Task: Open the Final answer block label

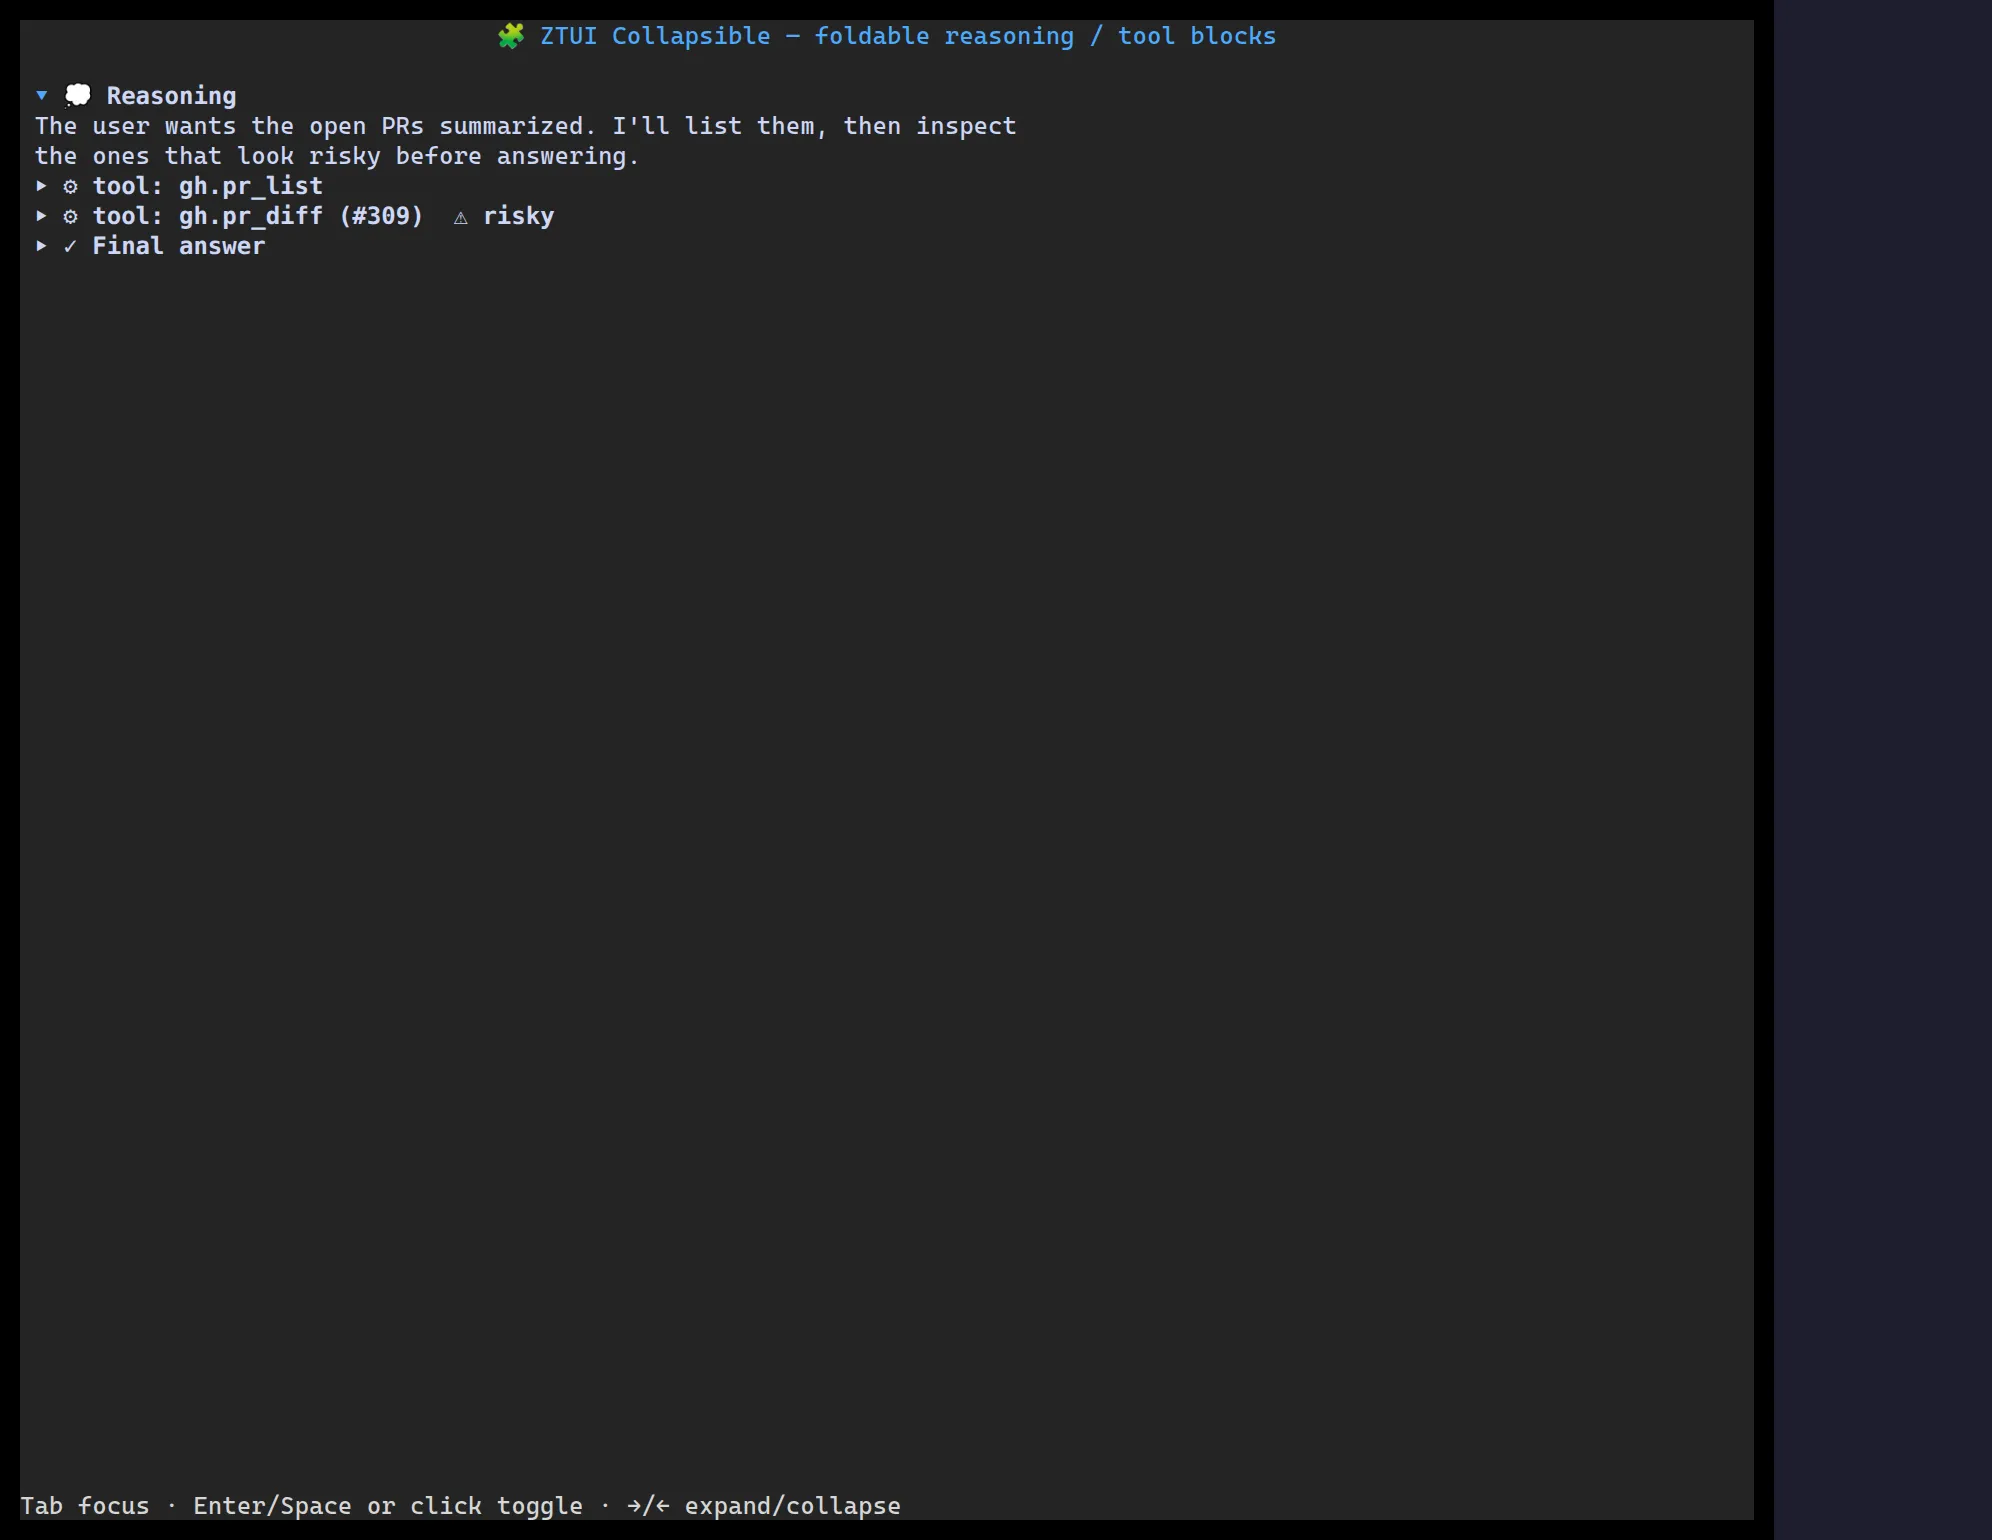Action: (179, 247)
